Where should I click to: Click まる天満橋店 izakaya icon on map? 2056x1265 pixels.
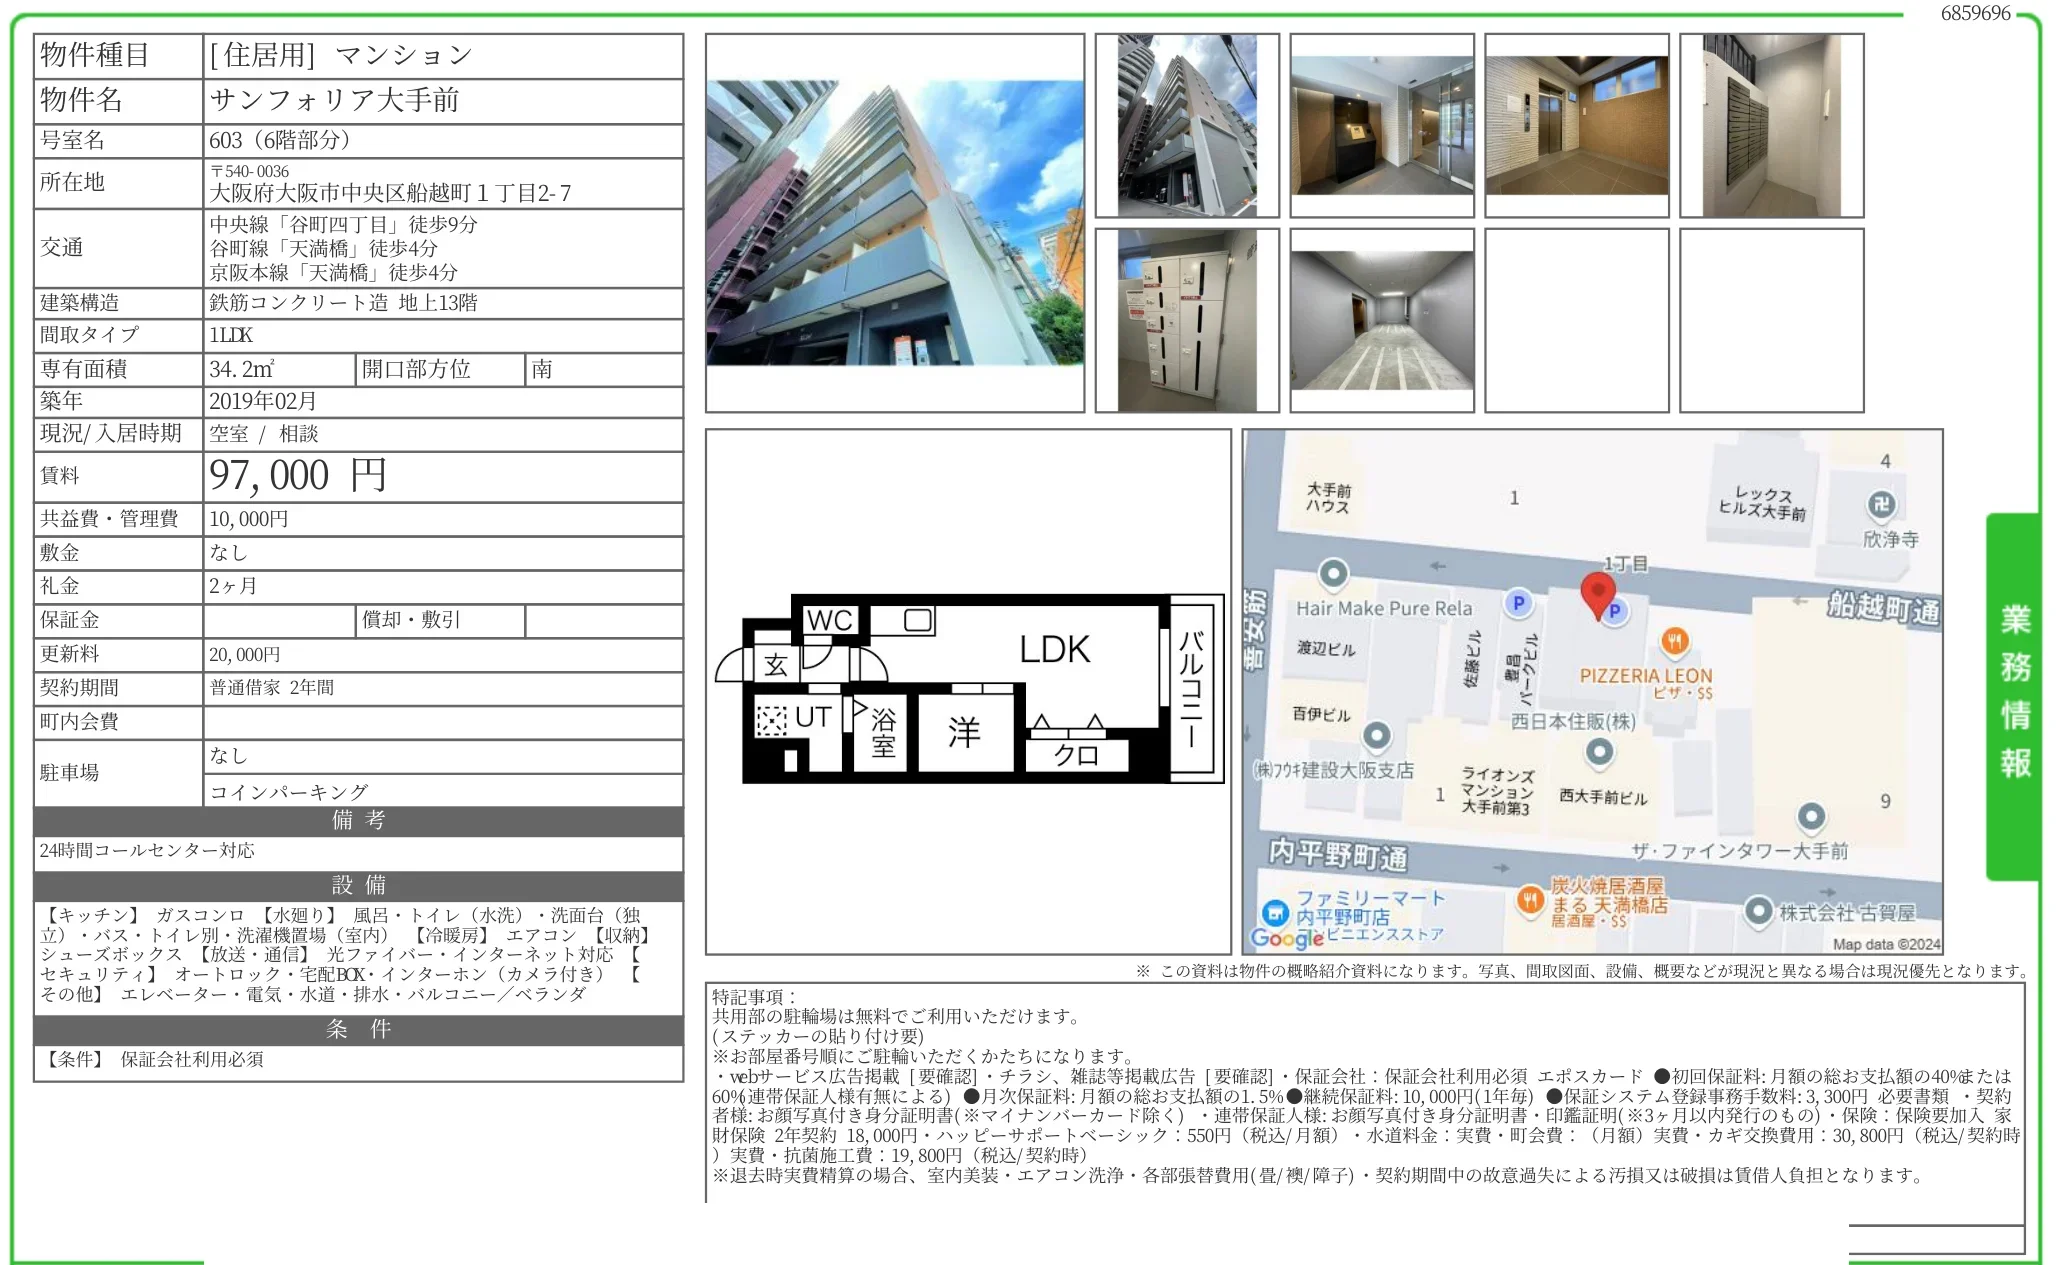(x=1529, y=900)
